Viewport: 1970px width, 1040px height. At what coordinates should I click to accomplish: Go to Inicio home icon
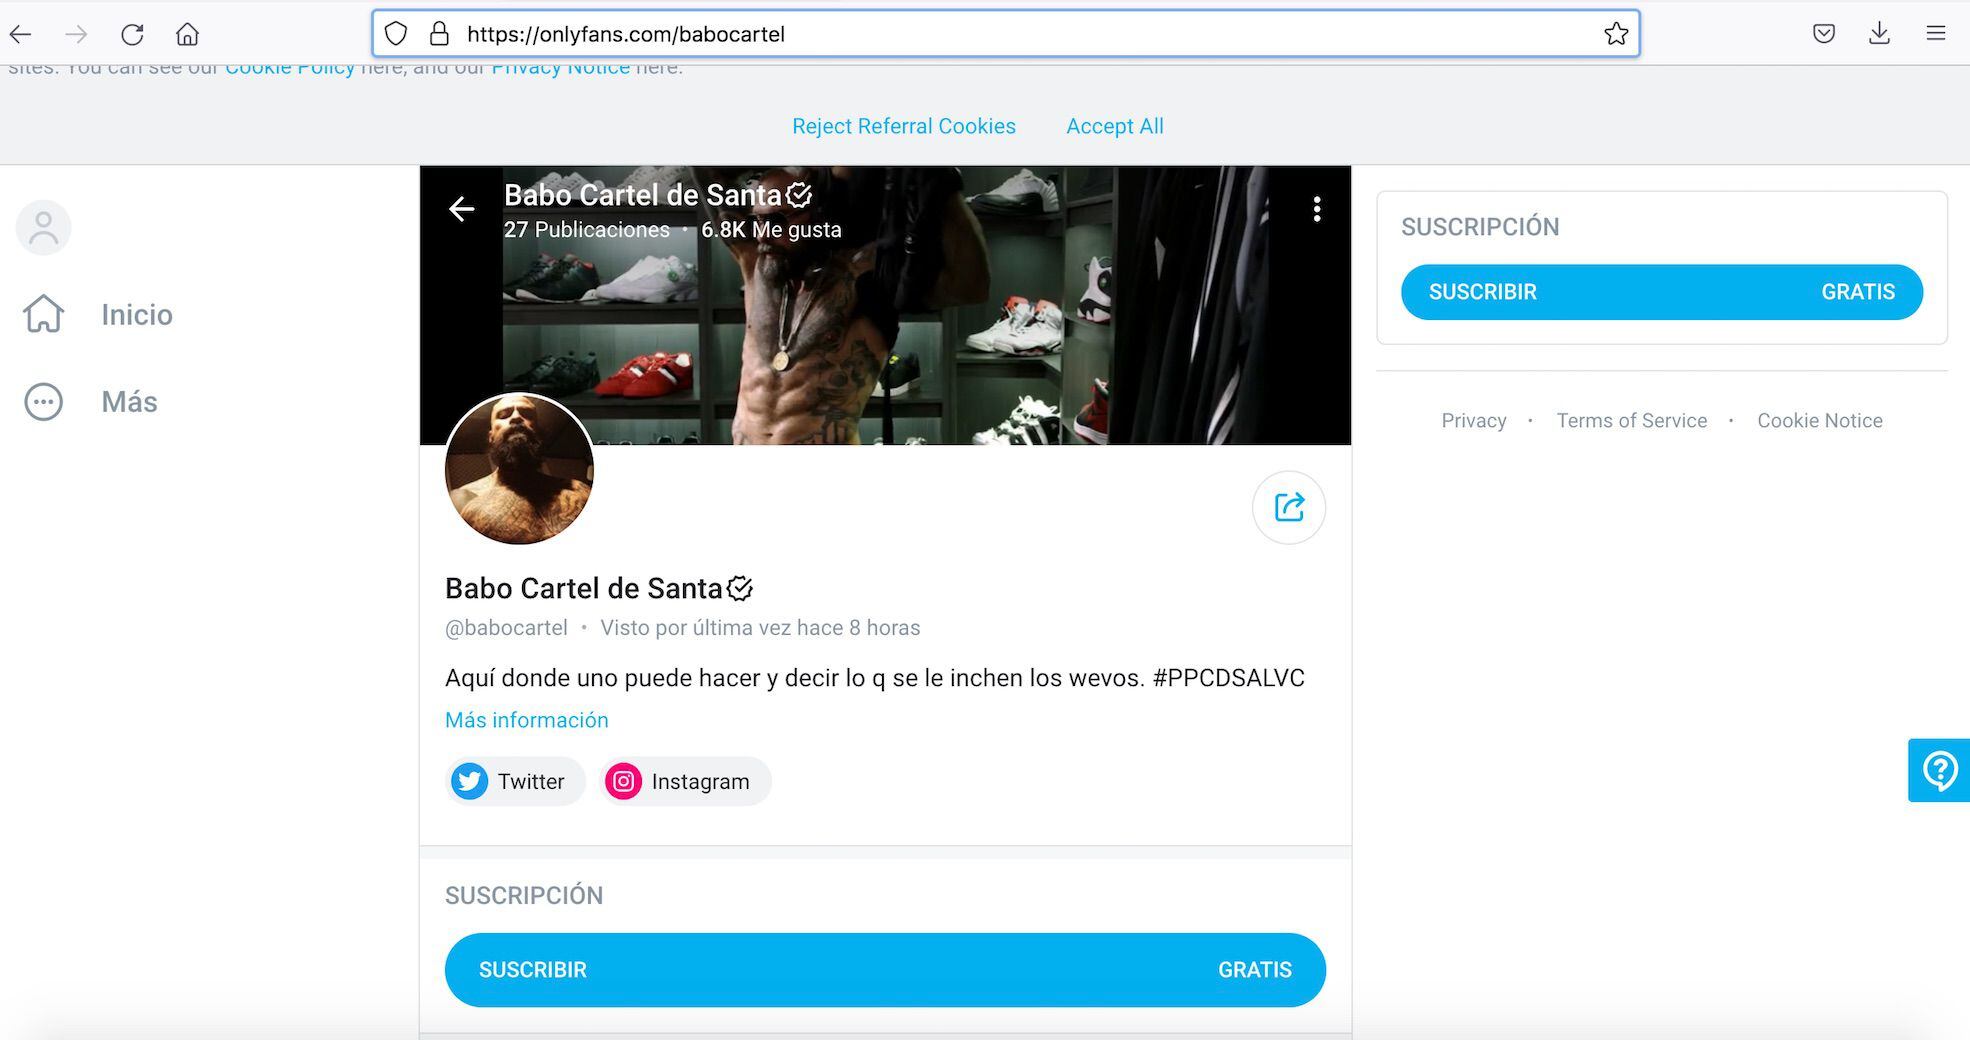43,314
